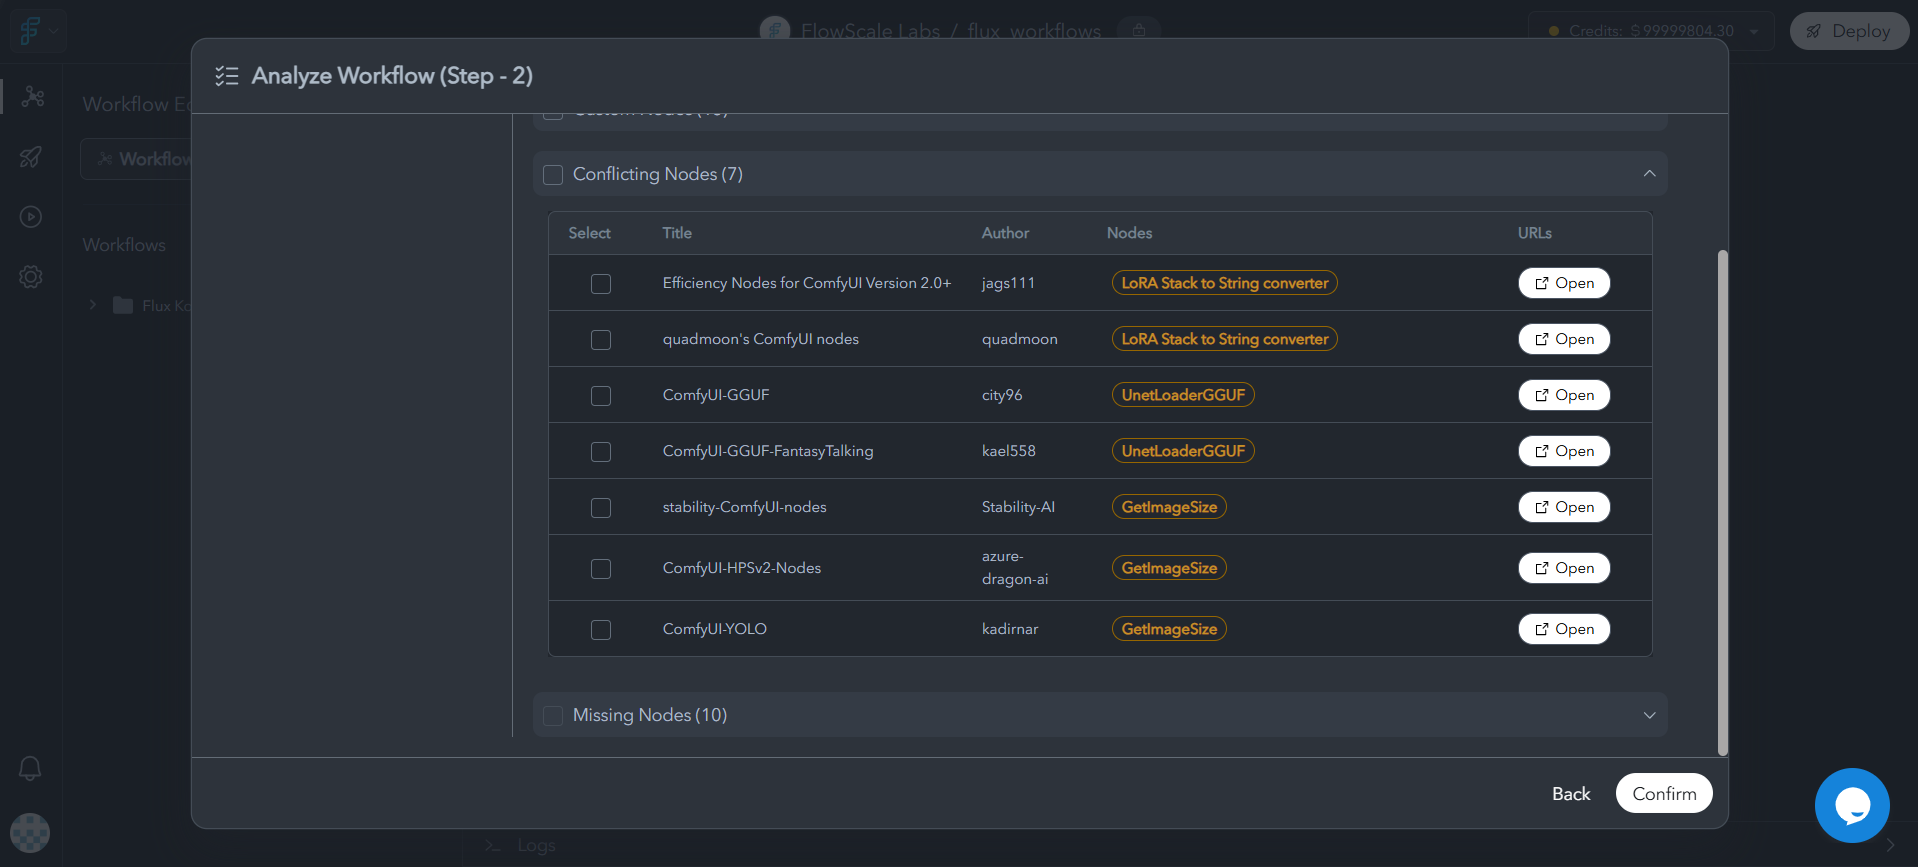The image size is (1918, 867).
Task: Open URL for ComfyUI-GGUF by city96
Action: coord(1564,395)
